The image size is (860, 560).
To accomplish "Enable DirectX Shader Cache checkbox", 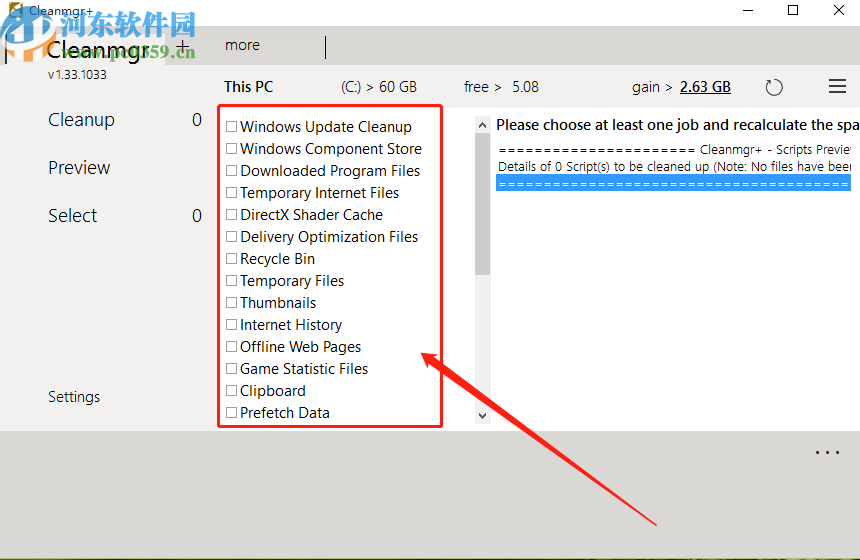I will click(231, 214).
